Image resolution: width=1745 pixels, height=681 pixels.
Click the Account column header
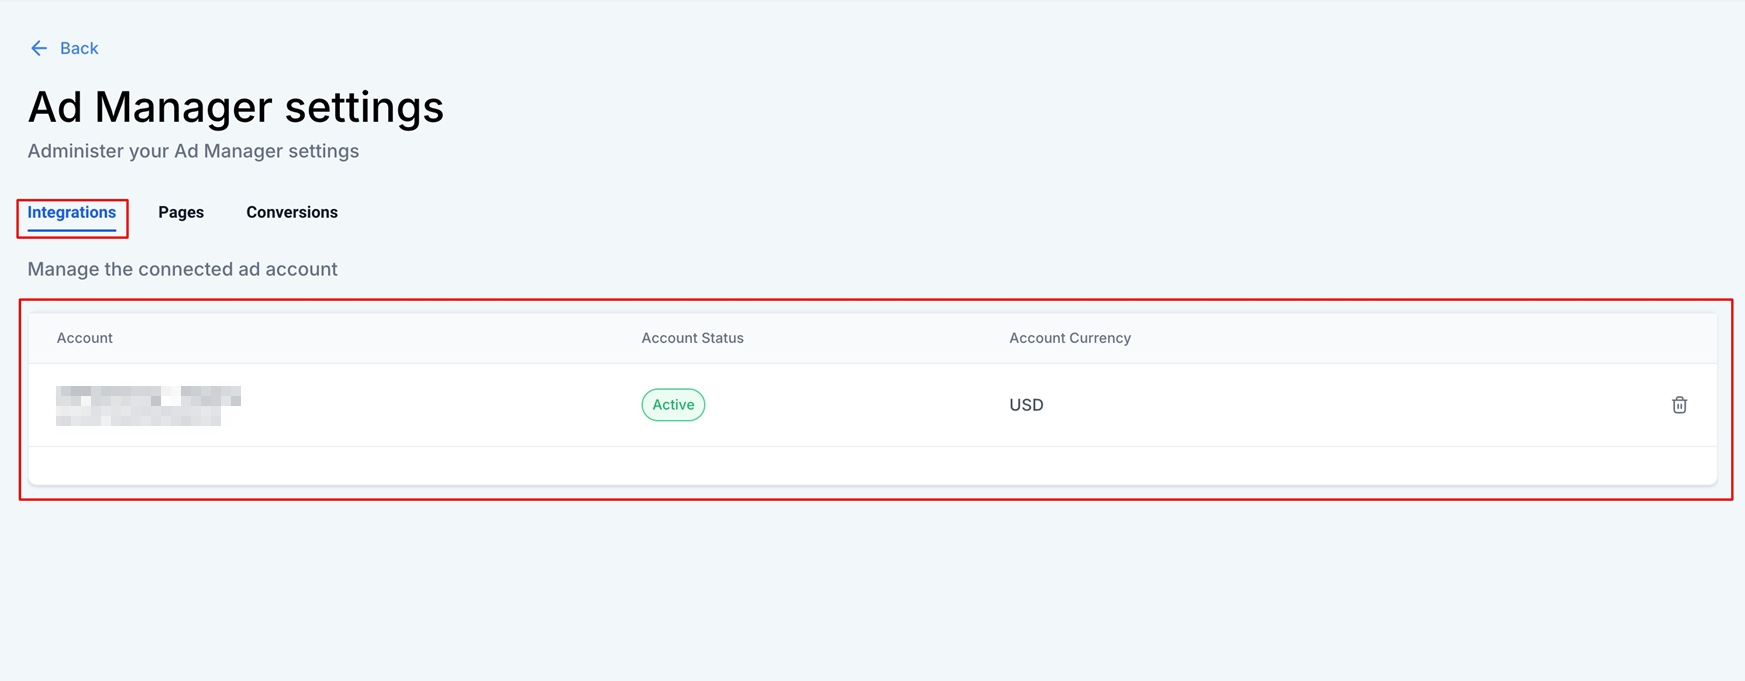pos(85,338)
